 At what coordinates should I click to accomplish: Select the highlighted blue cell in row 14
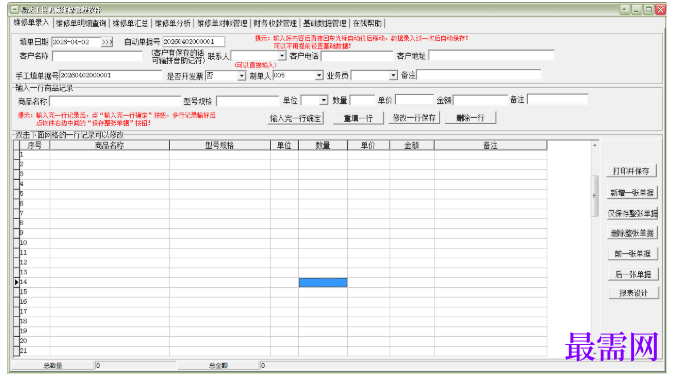(x=323, y=283)
